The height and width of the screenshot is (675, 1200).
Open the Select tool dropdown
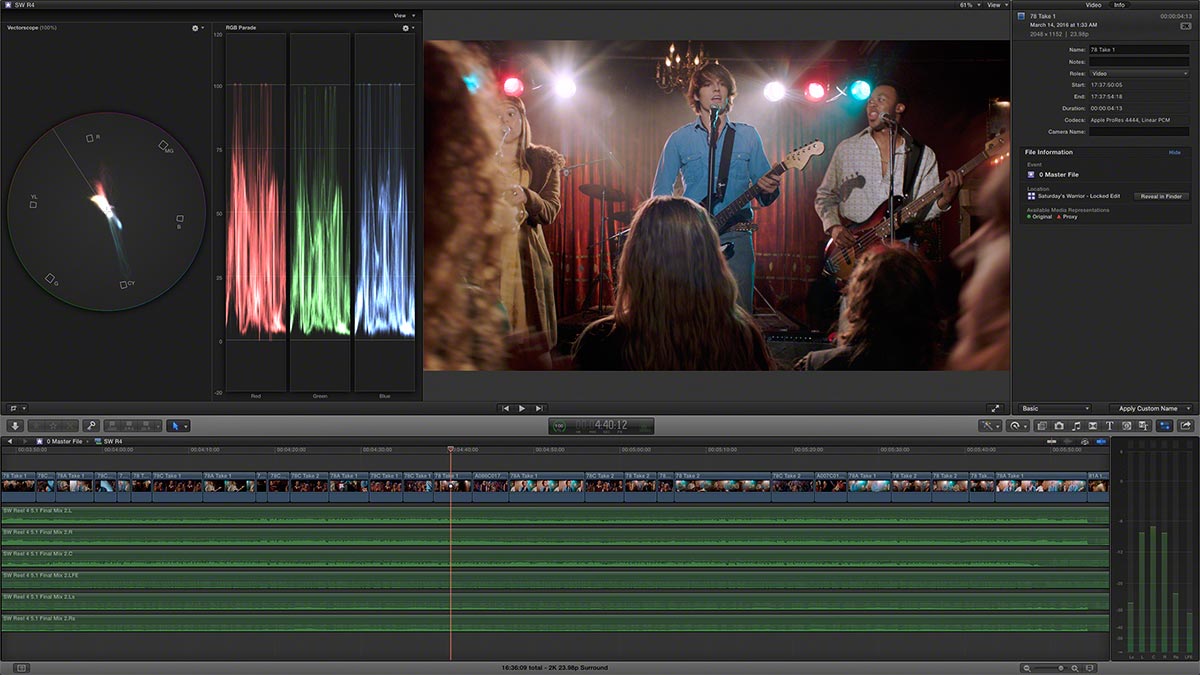pos(177,426)
